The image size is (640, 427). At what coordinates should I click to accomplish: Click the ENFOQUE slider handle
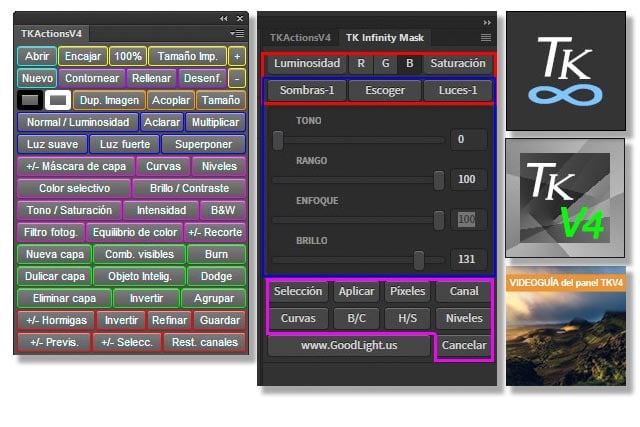(439, 220)
